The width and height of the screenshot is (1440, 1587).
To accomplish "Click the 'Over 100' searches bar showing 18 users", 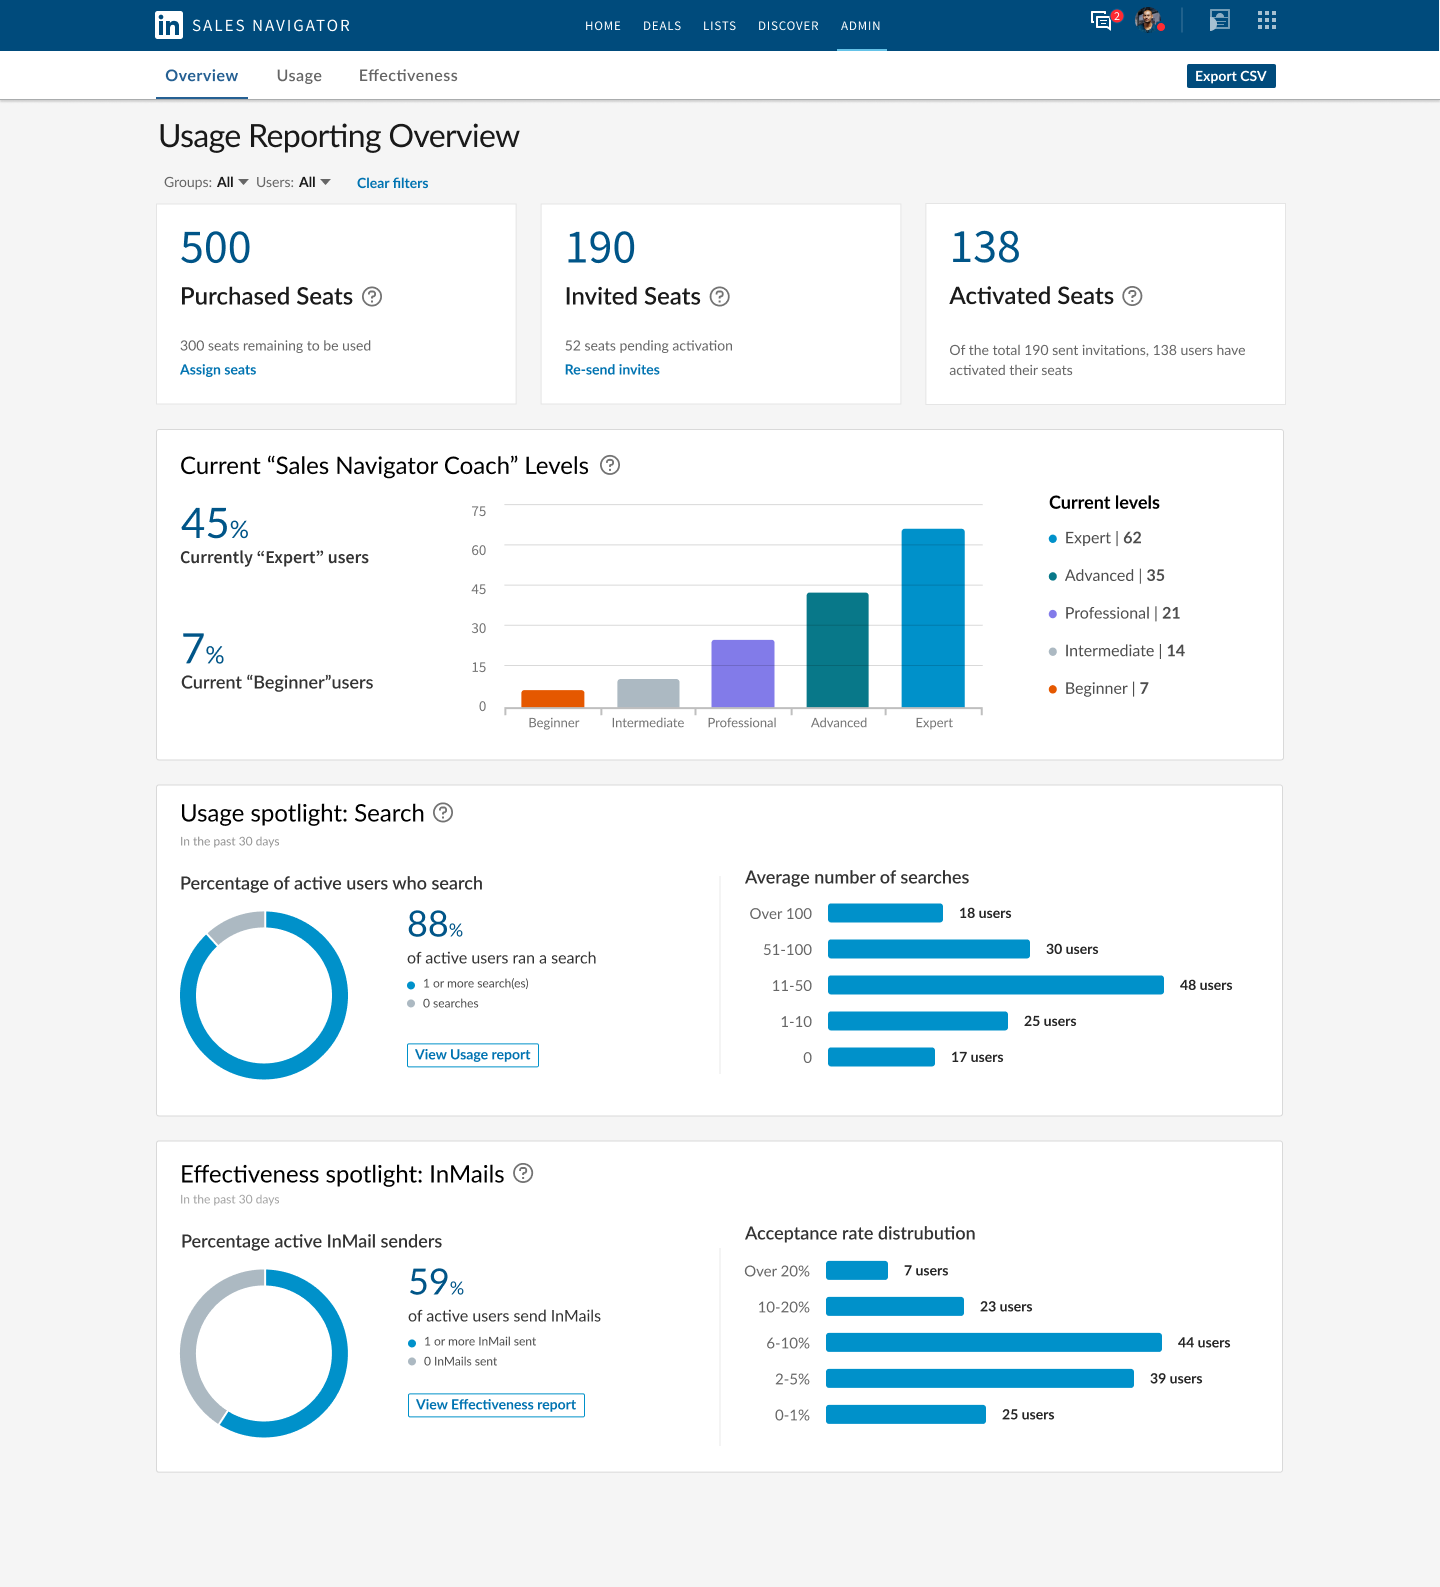I will (x=886, y=913).
